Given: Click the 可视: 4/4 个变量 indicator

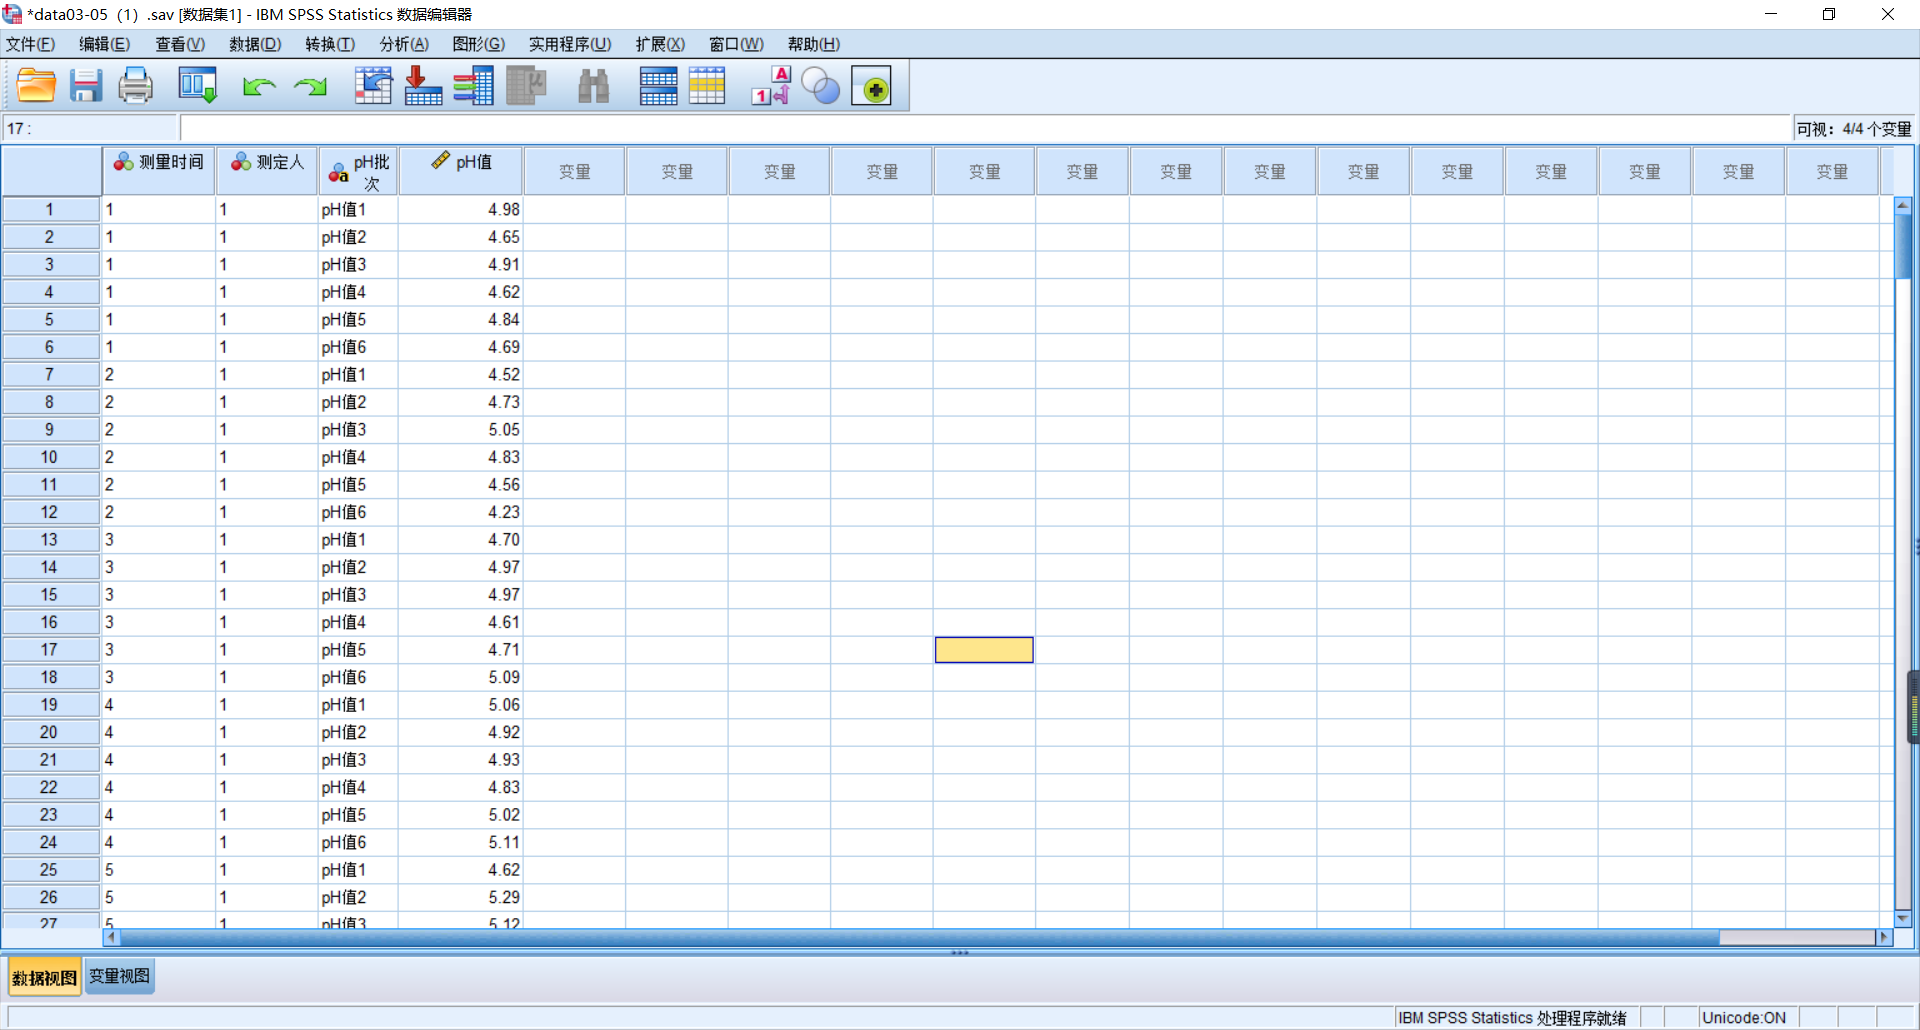Looking at the screenshot, I should click(1853, 129).
